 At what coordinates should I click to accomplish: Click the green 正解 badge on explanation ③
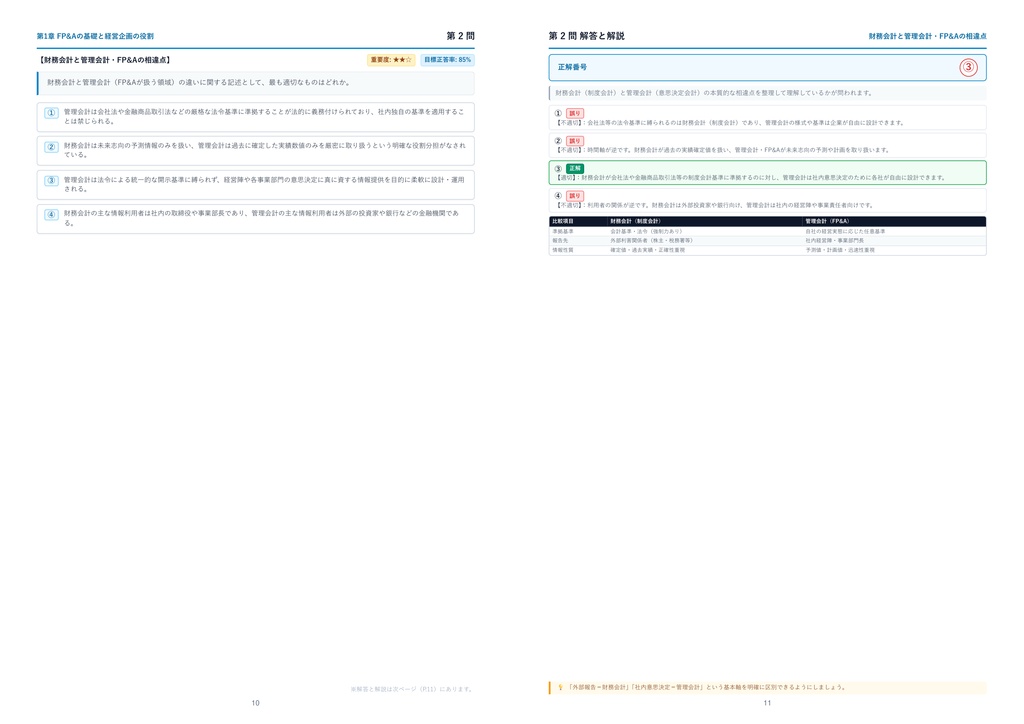click(x=575, y=168)
